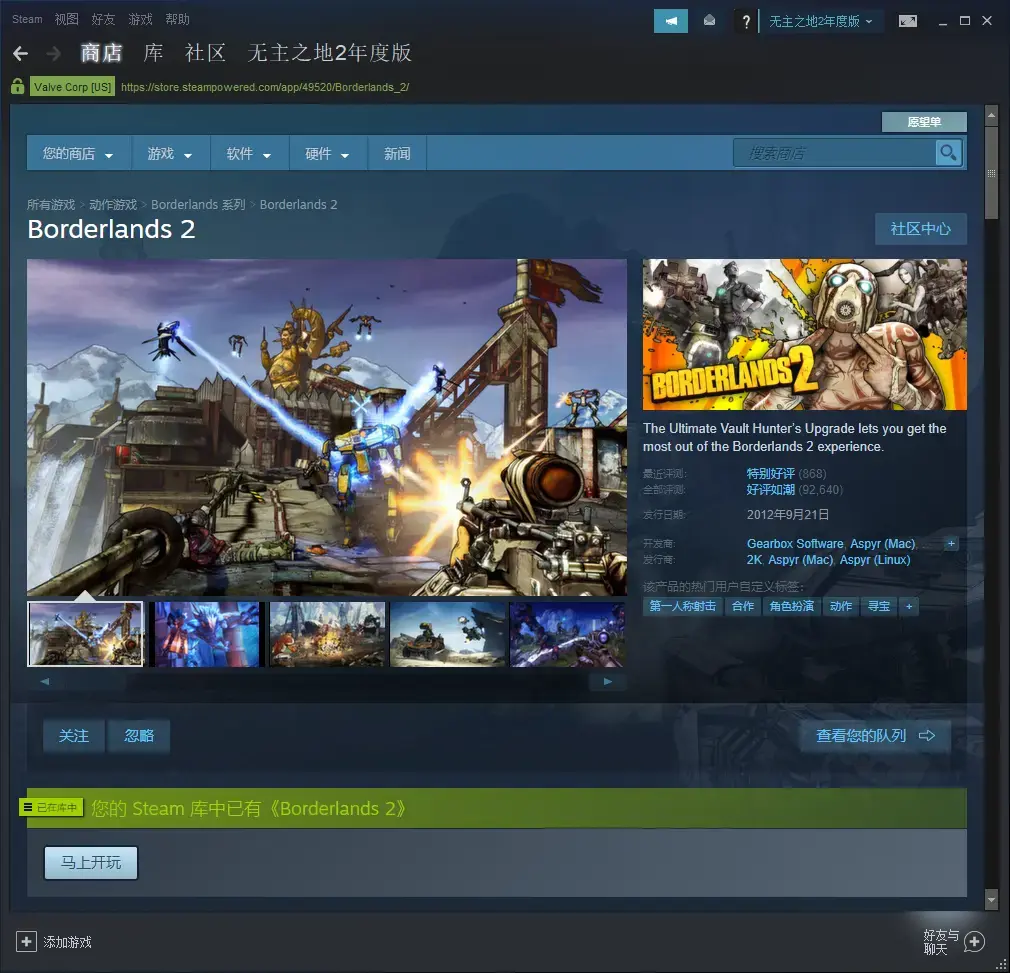Screen dimensions: 1010x973
Task: Click the add game plus icon
Action: (x=26, y=941)
